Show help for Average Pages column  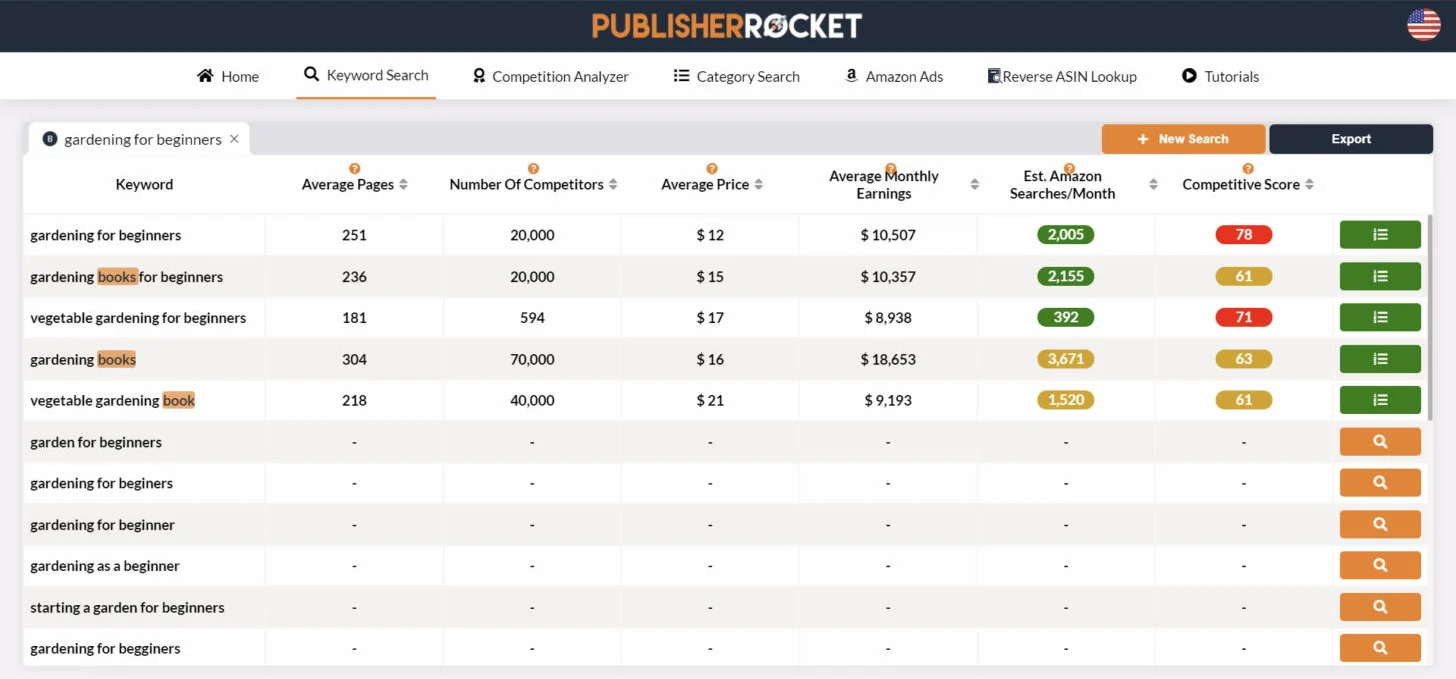(354, 169)
